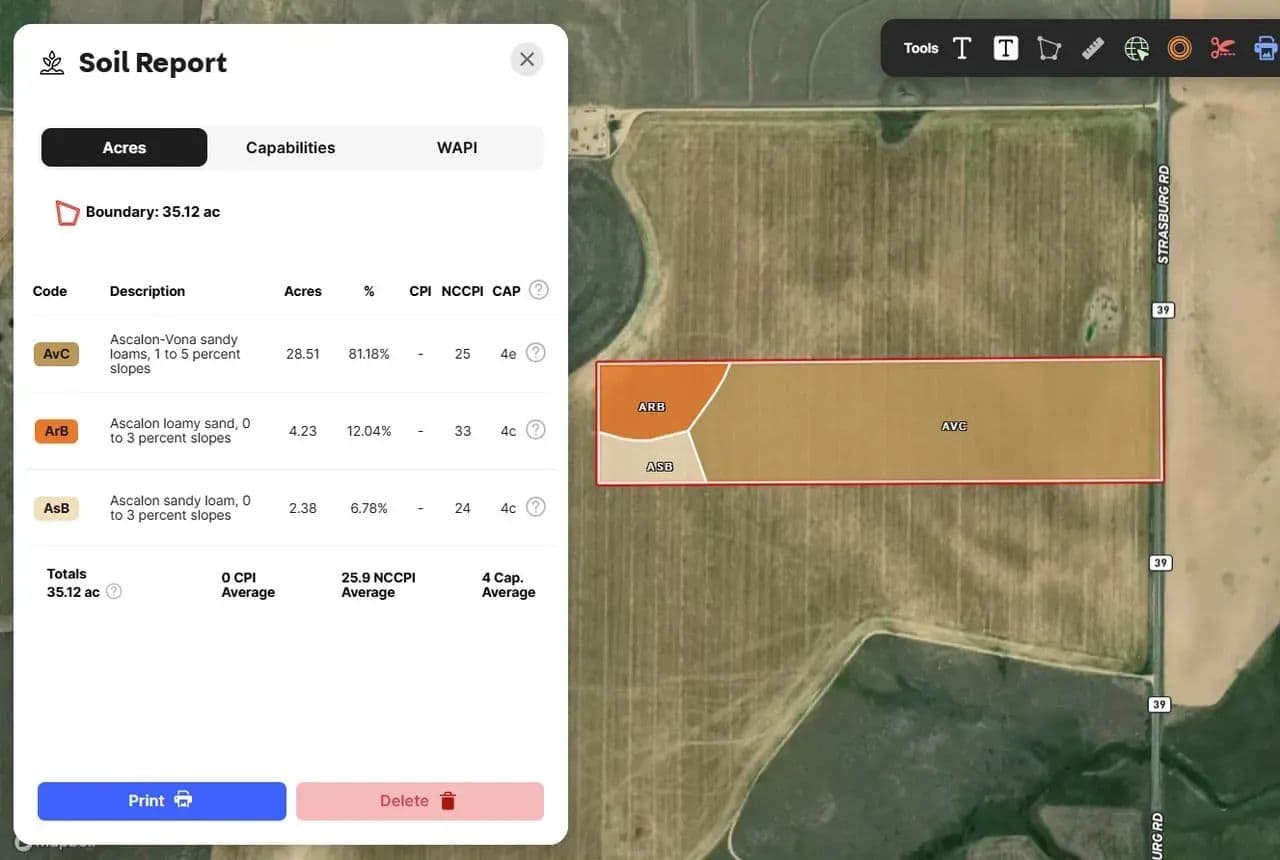
Task: Select the orange concentric rings tool
Action: coord(1179,48)
